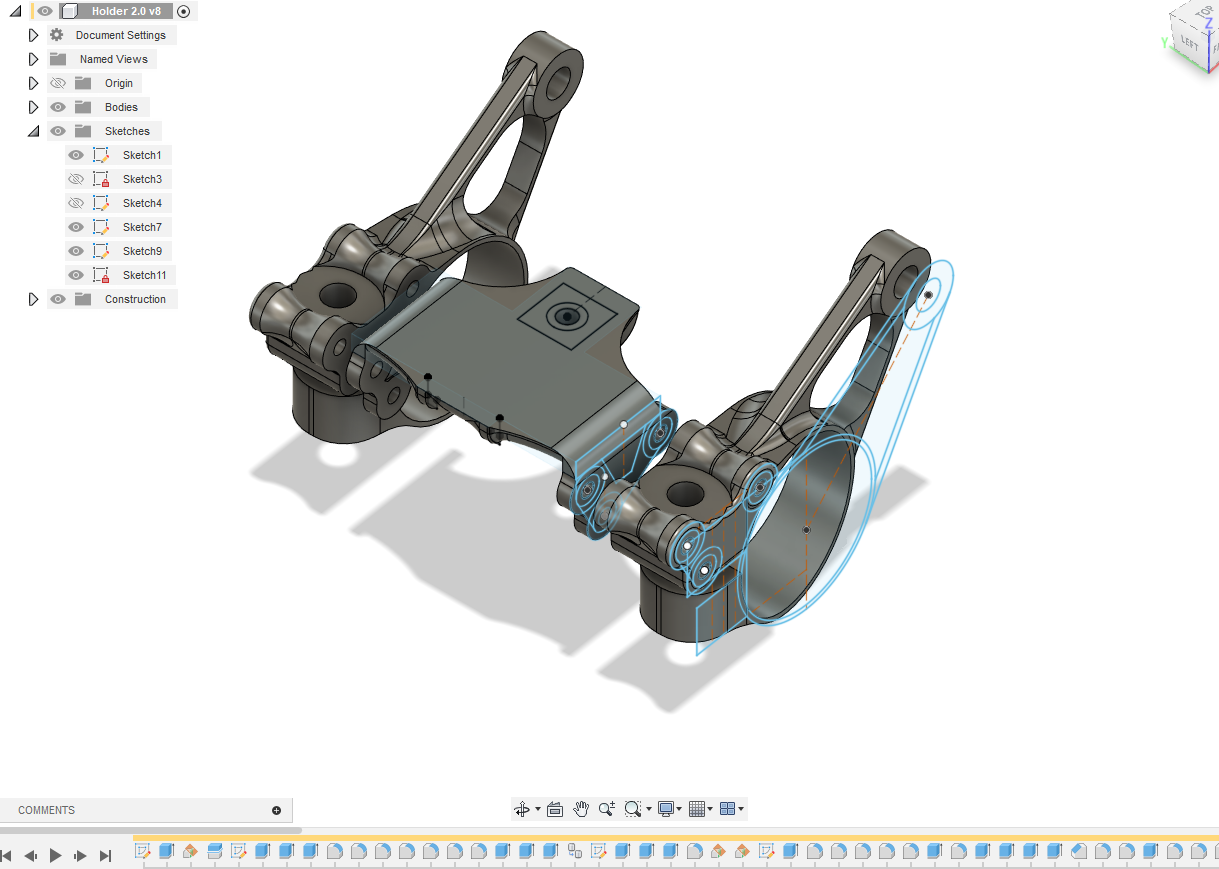1219x869 pixels.
Task: Click the COMMENTS panel label
Action: click(46, 810)
